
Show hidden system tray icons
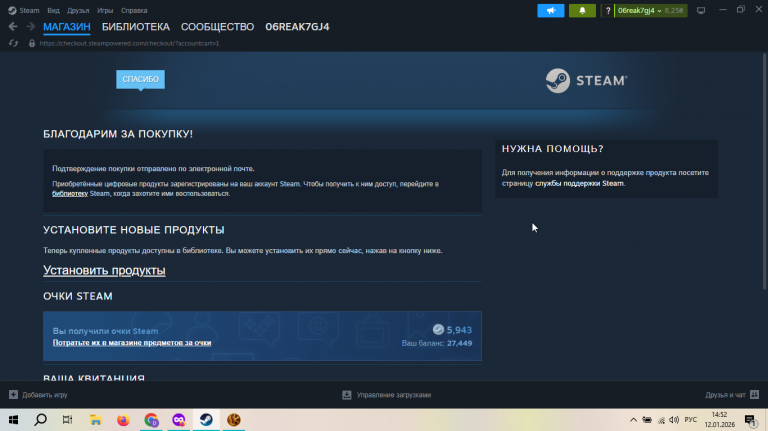click(x=633, y=420)
